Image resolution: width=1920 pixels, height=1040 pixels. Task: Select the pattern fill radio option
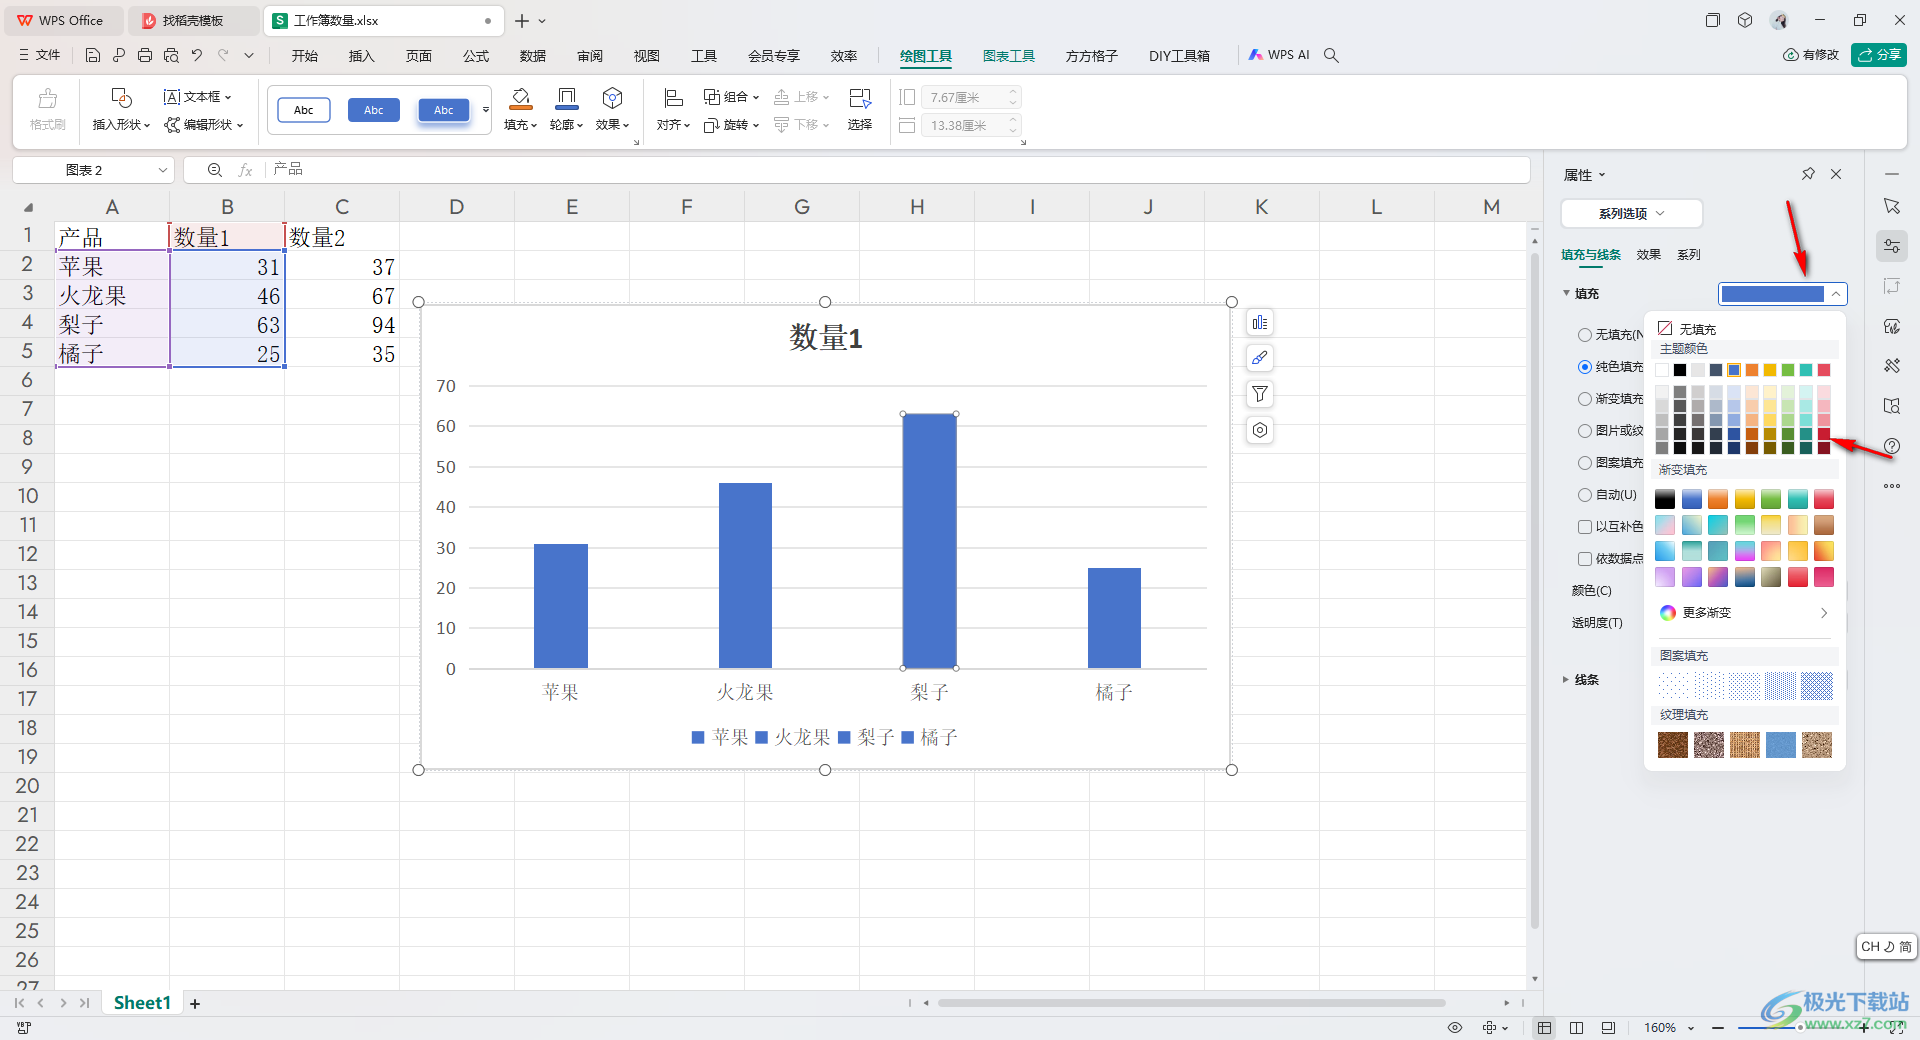1585,463
